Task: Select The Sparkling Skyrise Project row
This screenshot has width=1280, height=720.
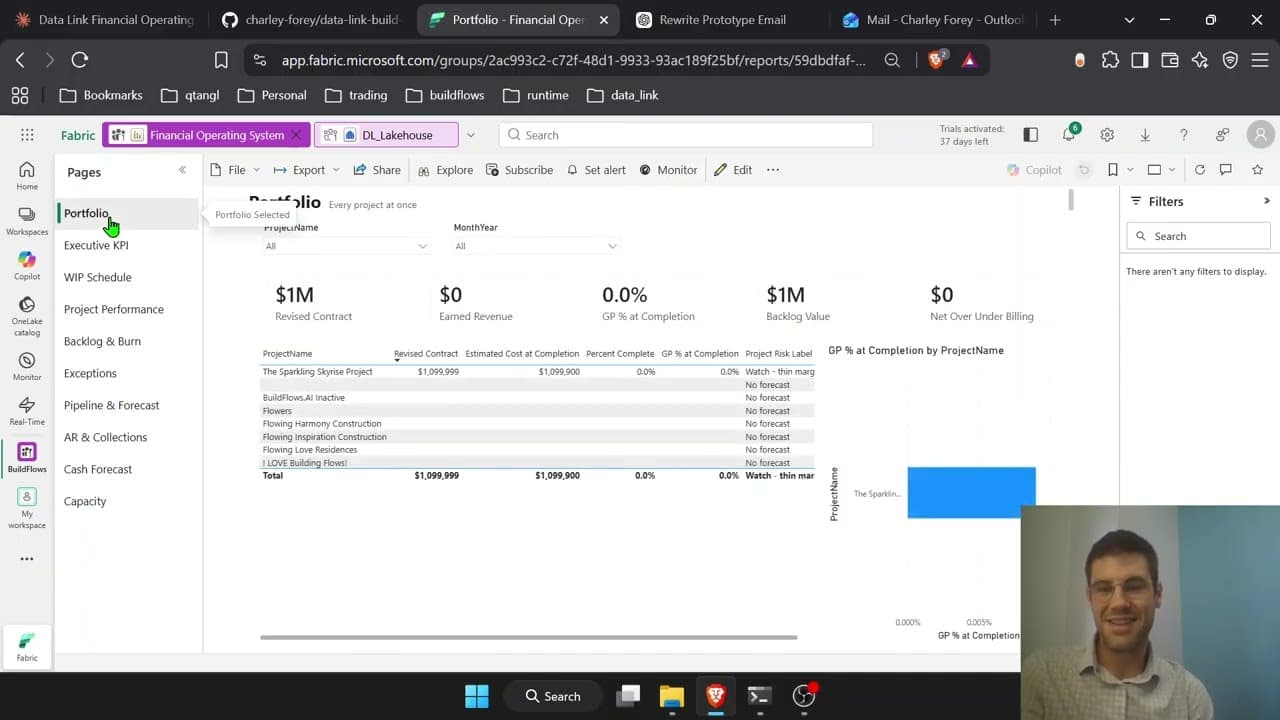Action: 538,371
